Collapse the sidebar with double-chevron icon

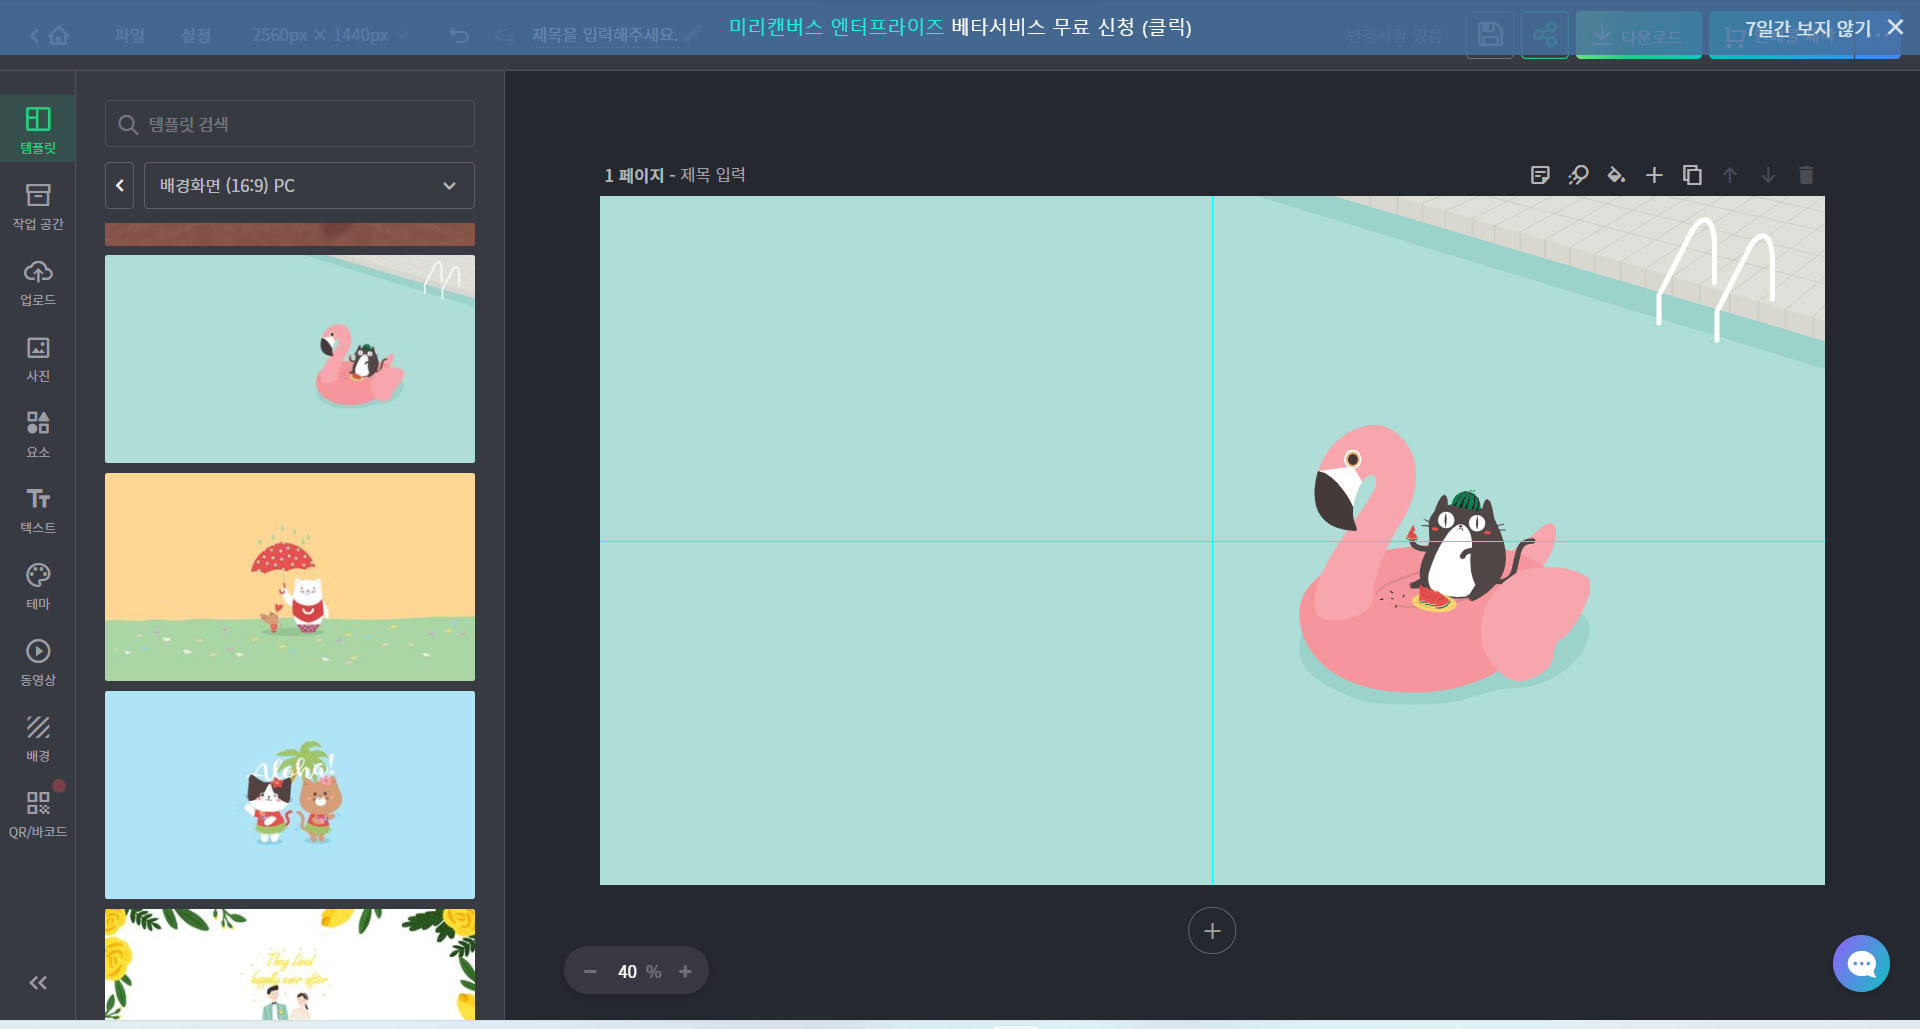click(x=38, y=983)
